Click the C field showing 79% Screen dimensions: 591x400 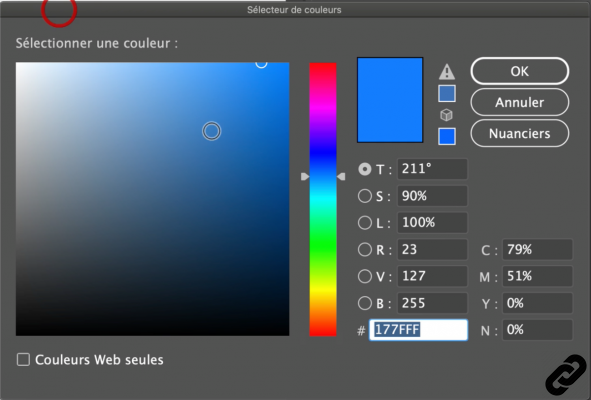537,250
